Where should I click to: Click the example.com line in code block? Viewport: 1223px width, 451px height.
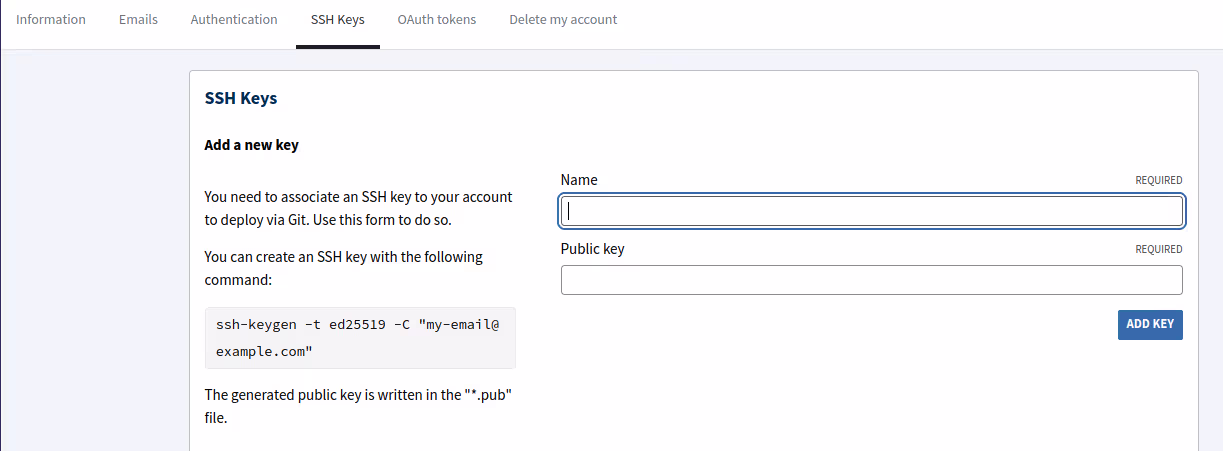point(265,352)
